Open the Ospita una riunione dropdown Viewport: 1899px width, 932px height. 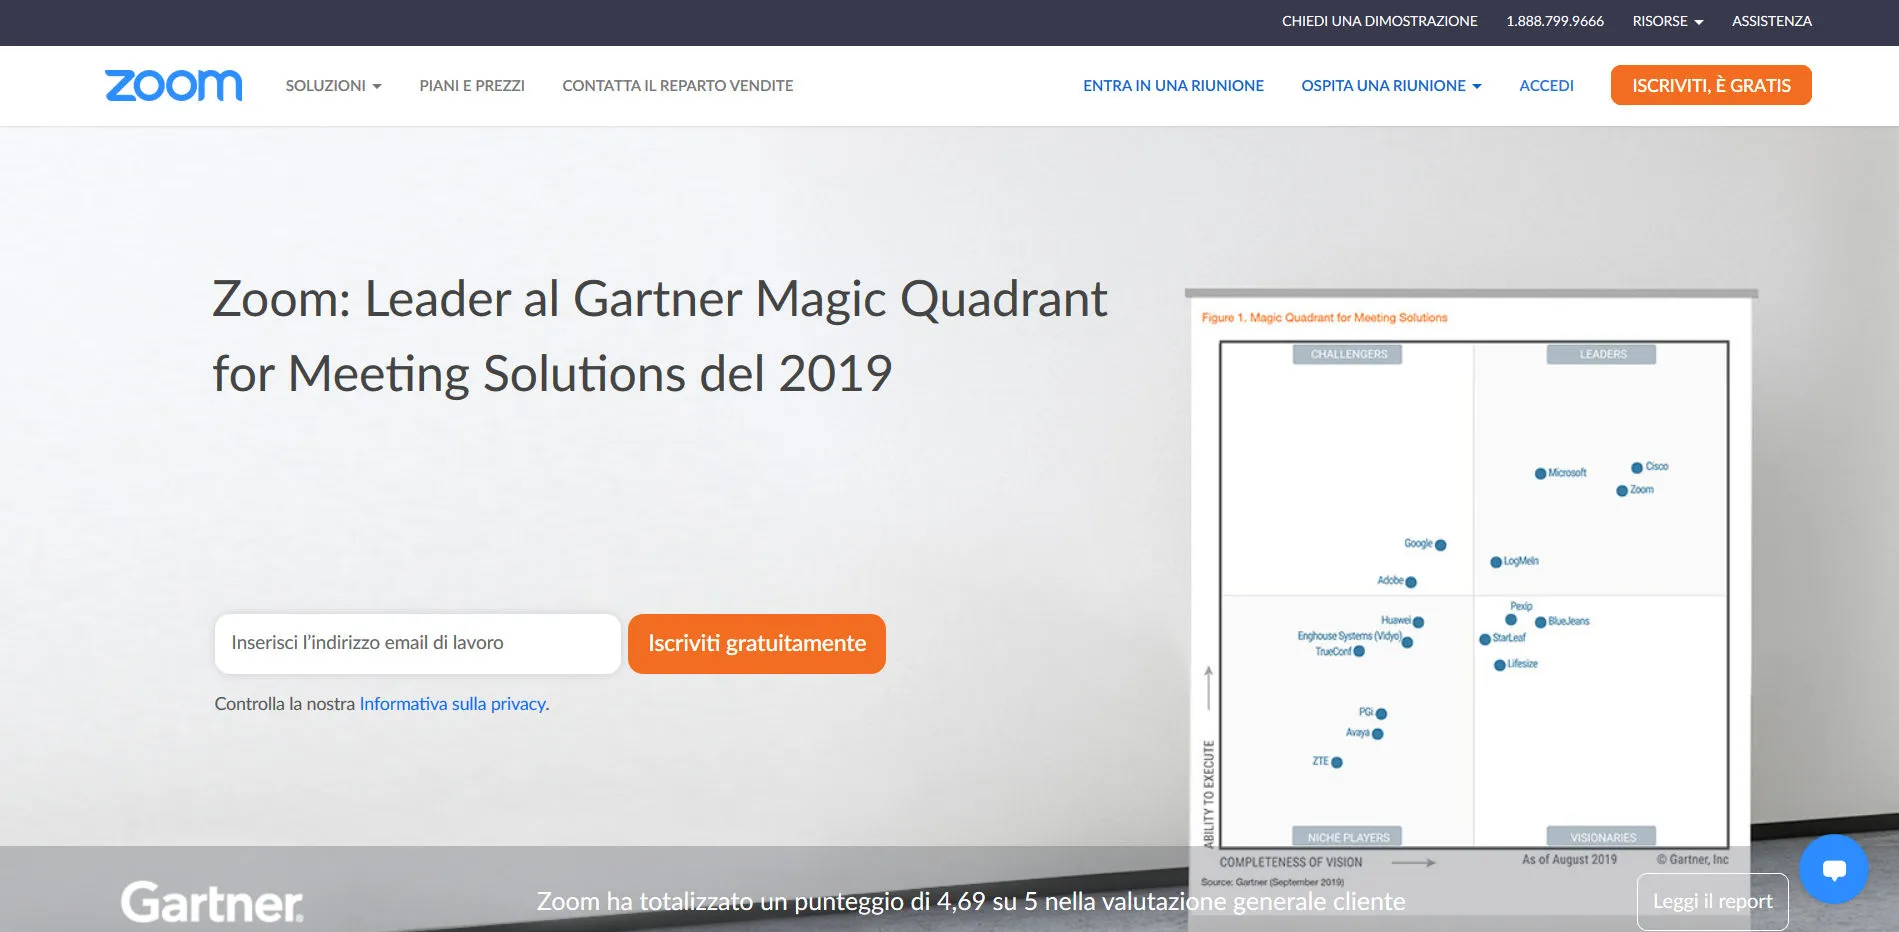(1390, 86)
